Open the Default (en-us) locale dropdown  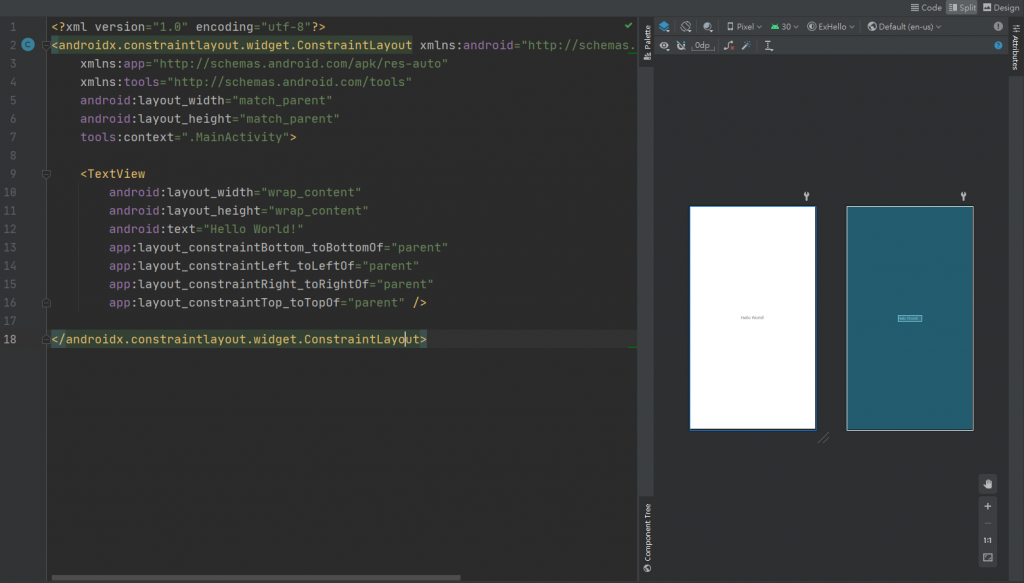[x=904, y=27]
